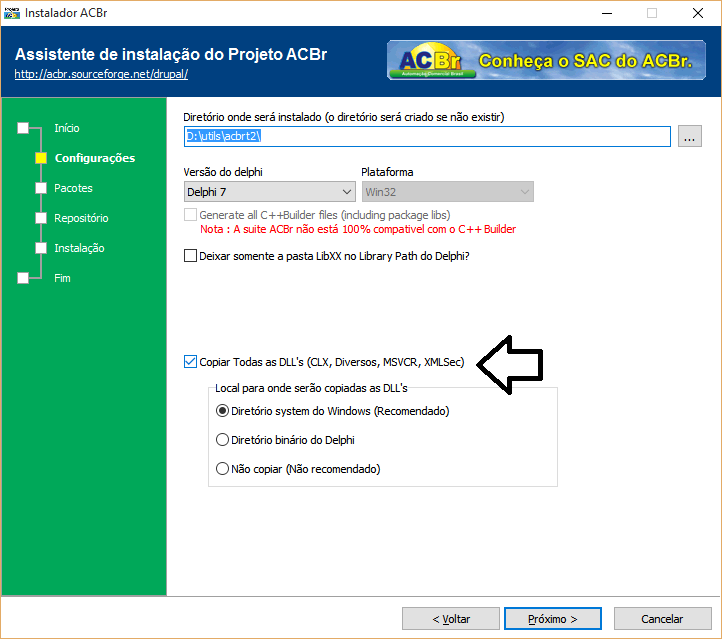Go to the Fim wizard step
722x639 pixels.
click(x=62, y=278)
